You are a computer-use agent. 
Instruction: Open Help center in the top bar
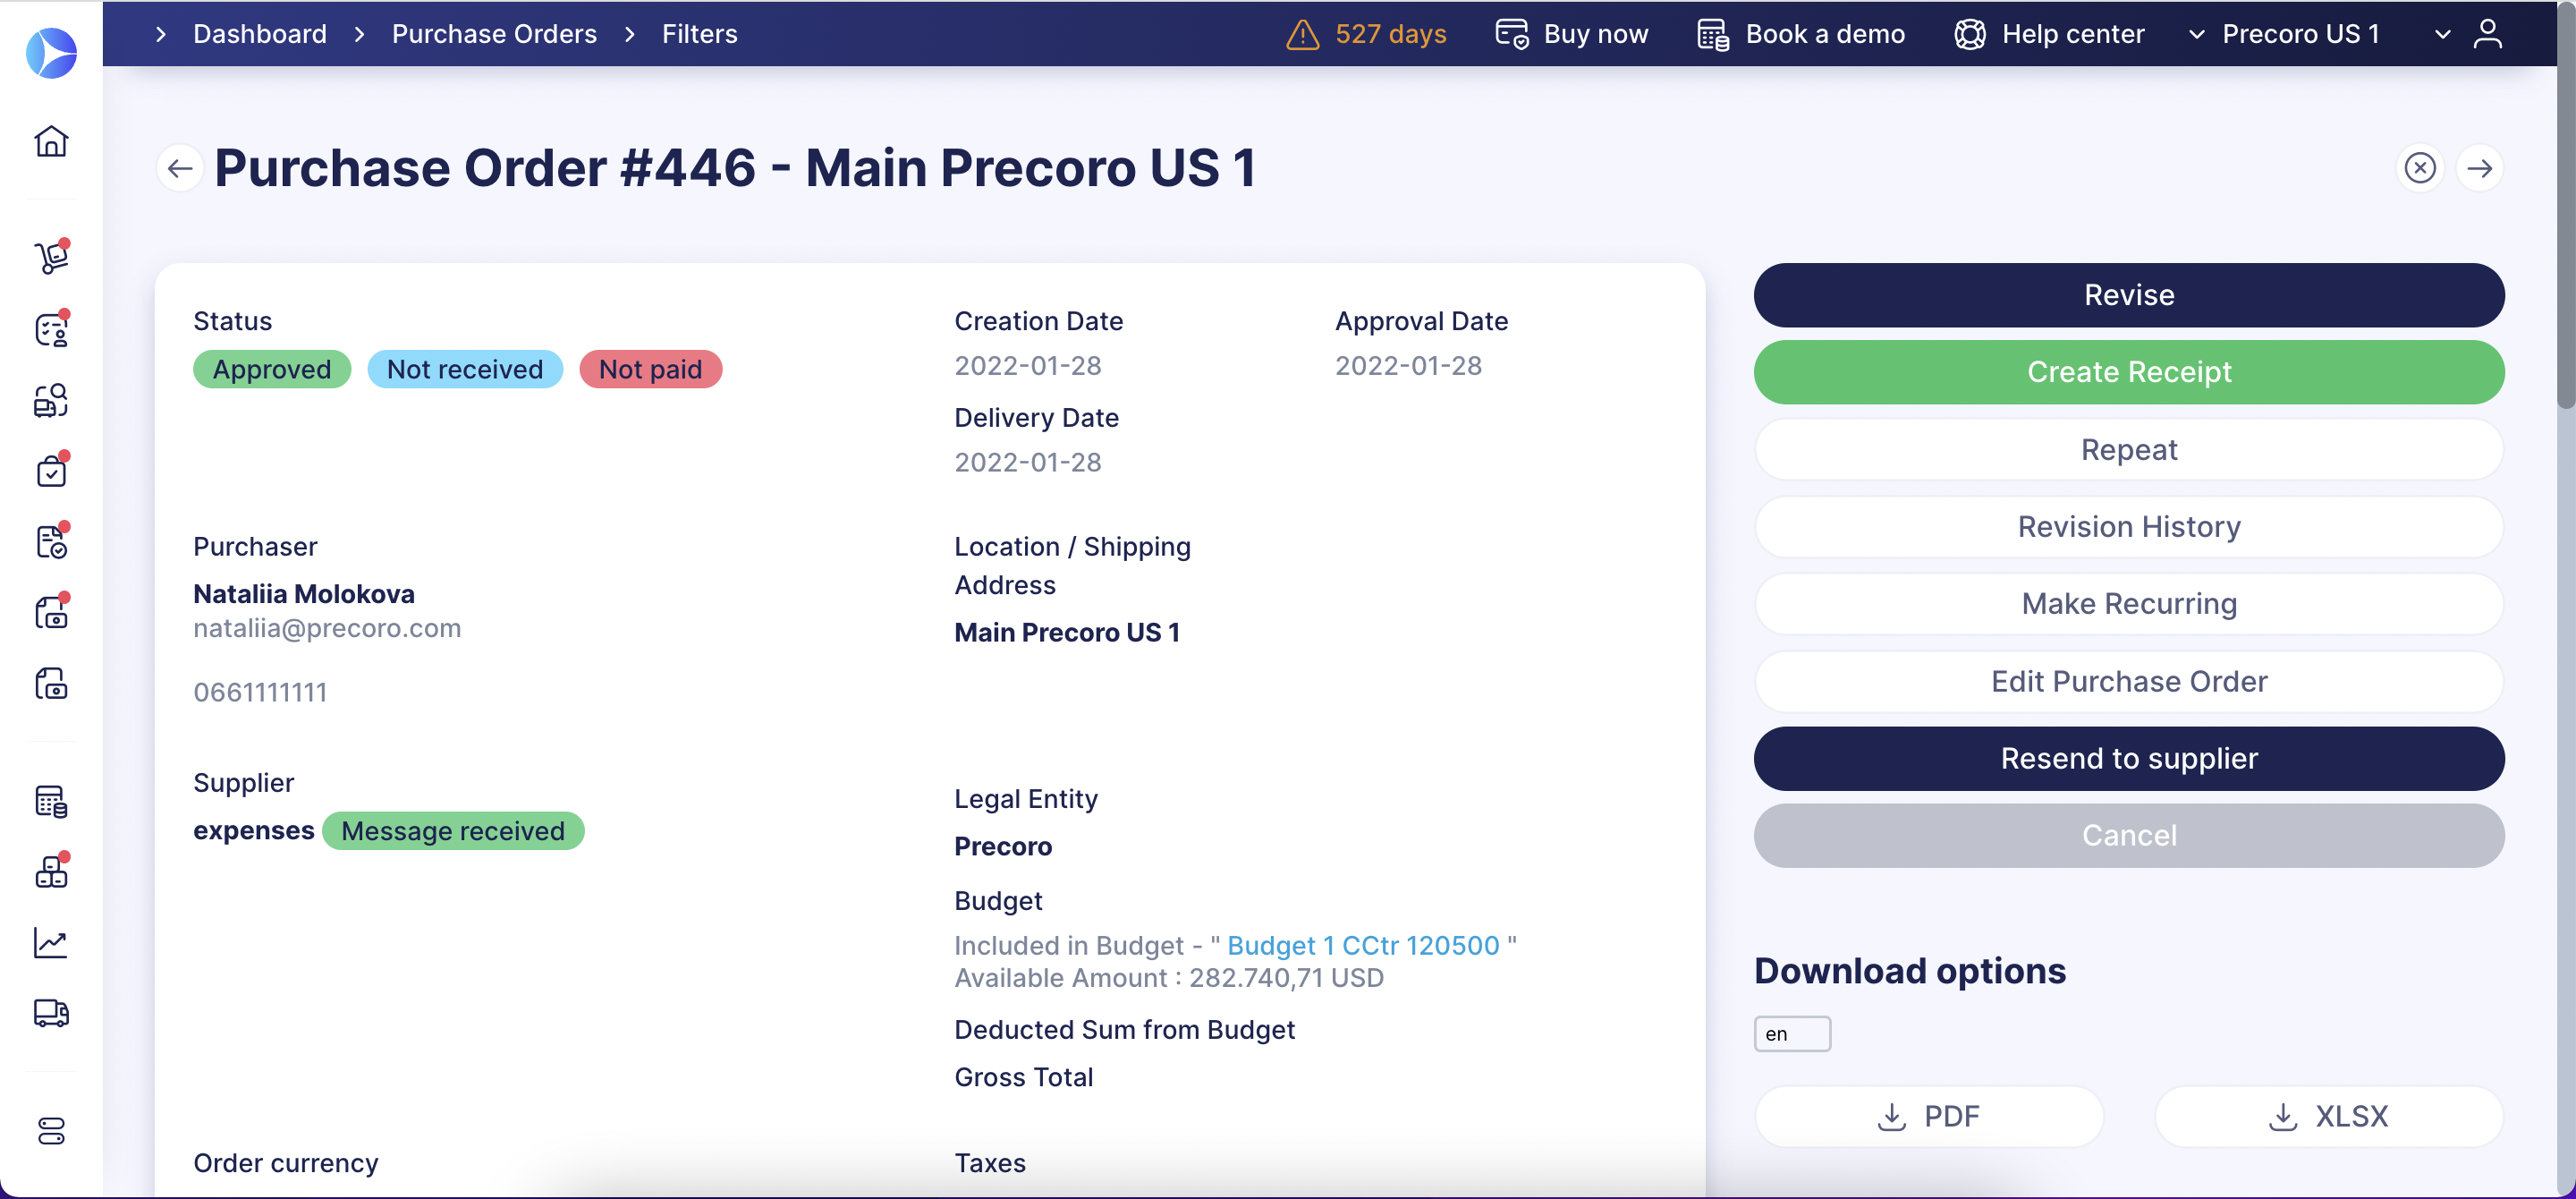coord(2073,34)
